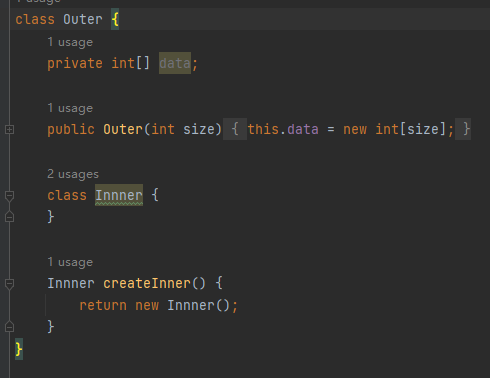Open the 1 usage hint above createInner method

(x=70, y=262)
